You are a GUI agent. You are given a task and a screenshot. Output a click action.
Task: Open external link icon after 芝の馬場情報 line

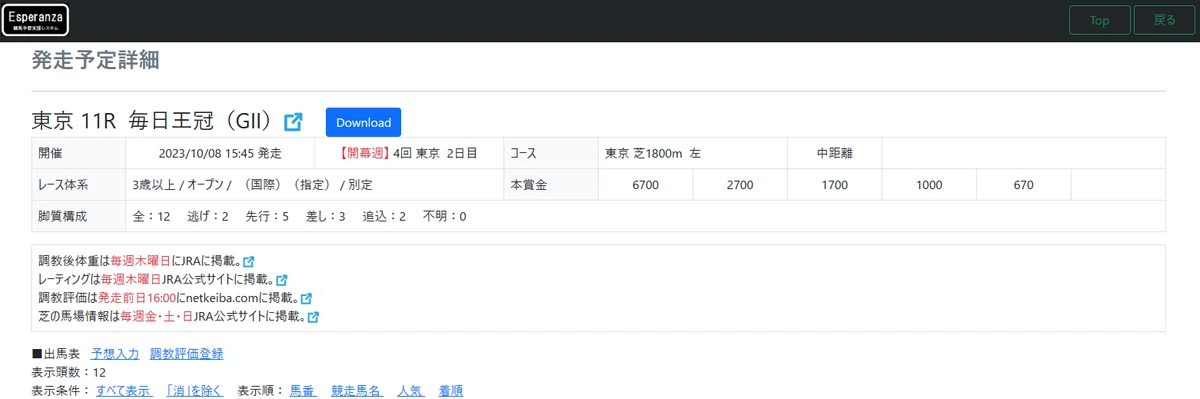tap(313, 317)
